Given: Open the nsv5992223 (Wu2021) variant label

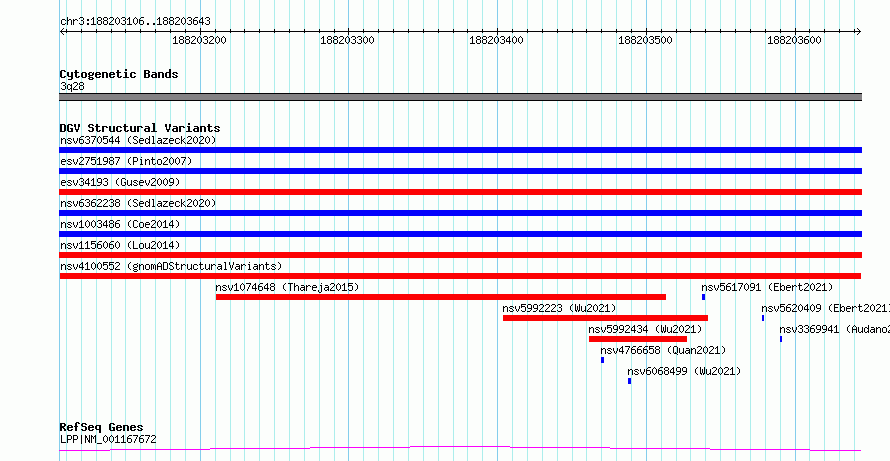Looking at the screenshot, I should click(559, 308).
